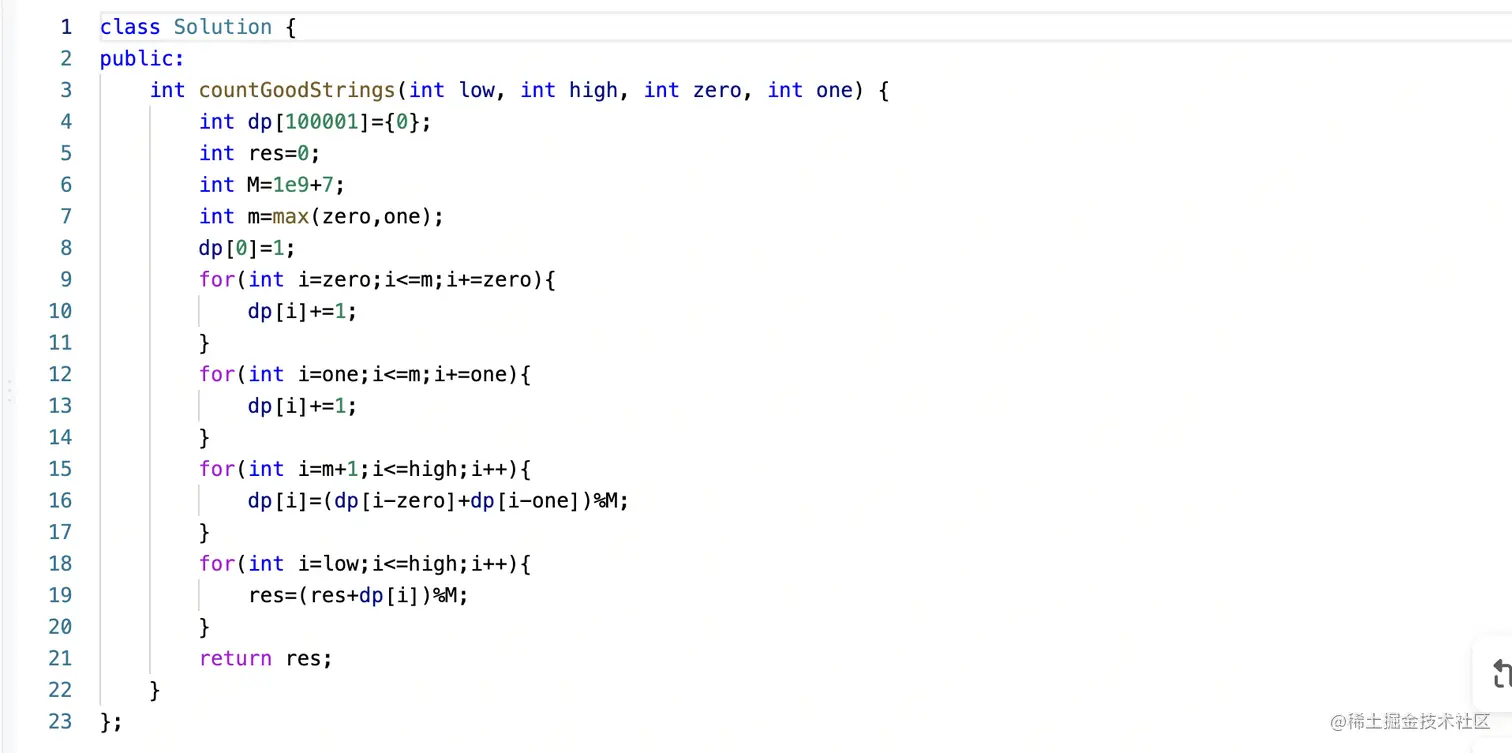Click the "int one" parameter
1512x753 pixels.
[809, 90]
